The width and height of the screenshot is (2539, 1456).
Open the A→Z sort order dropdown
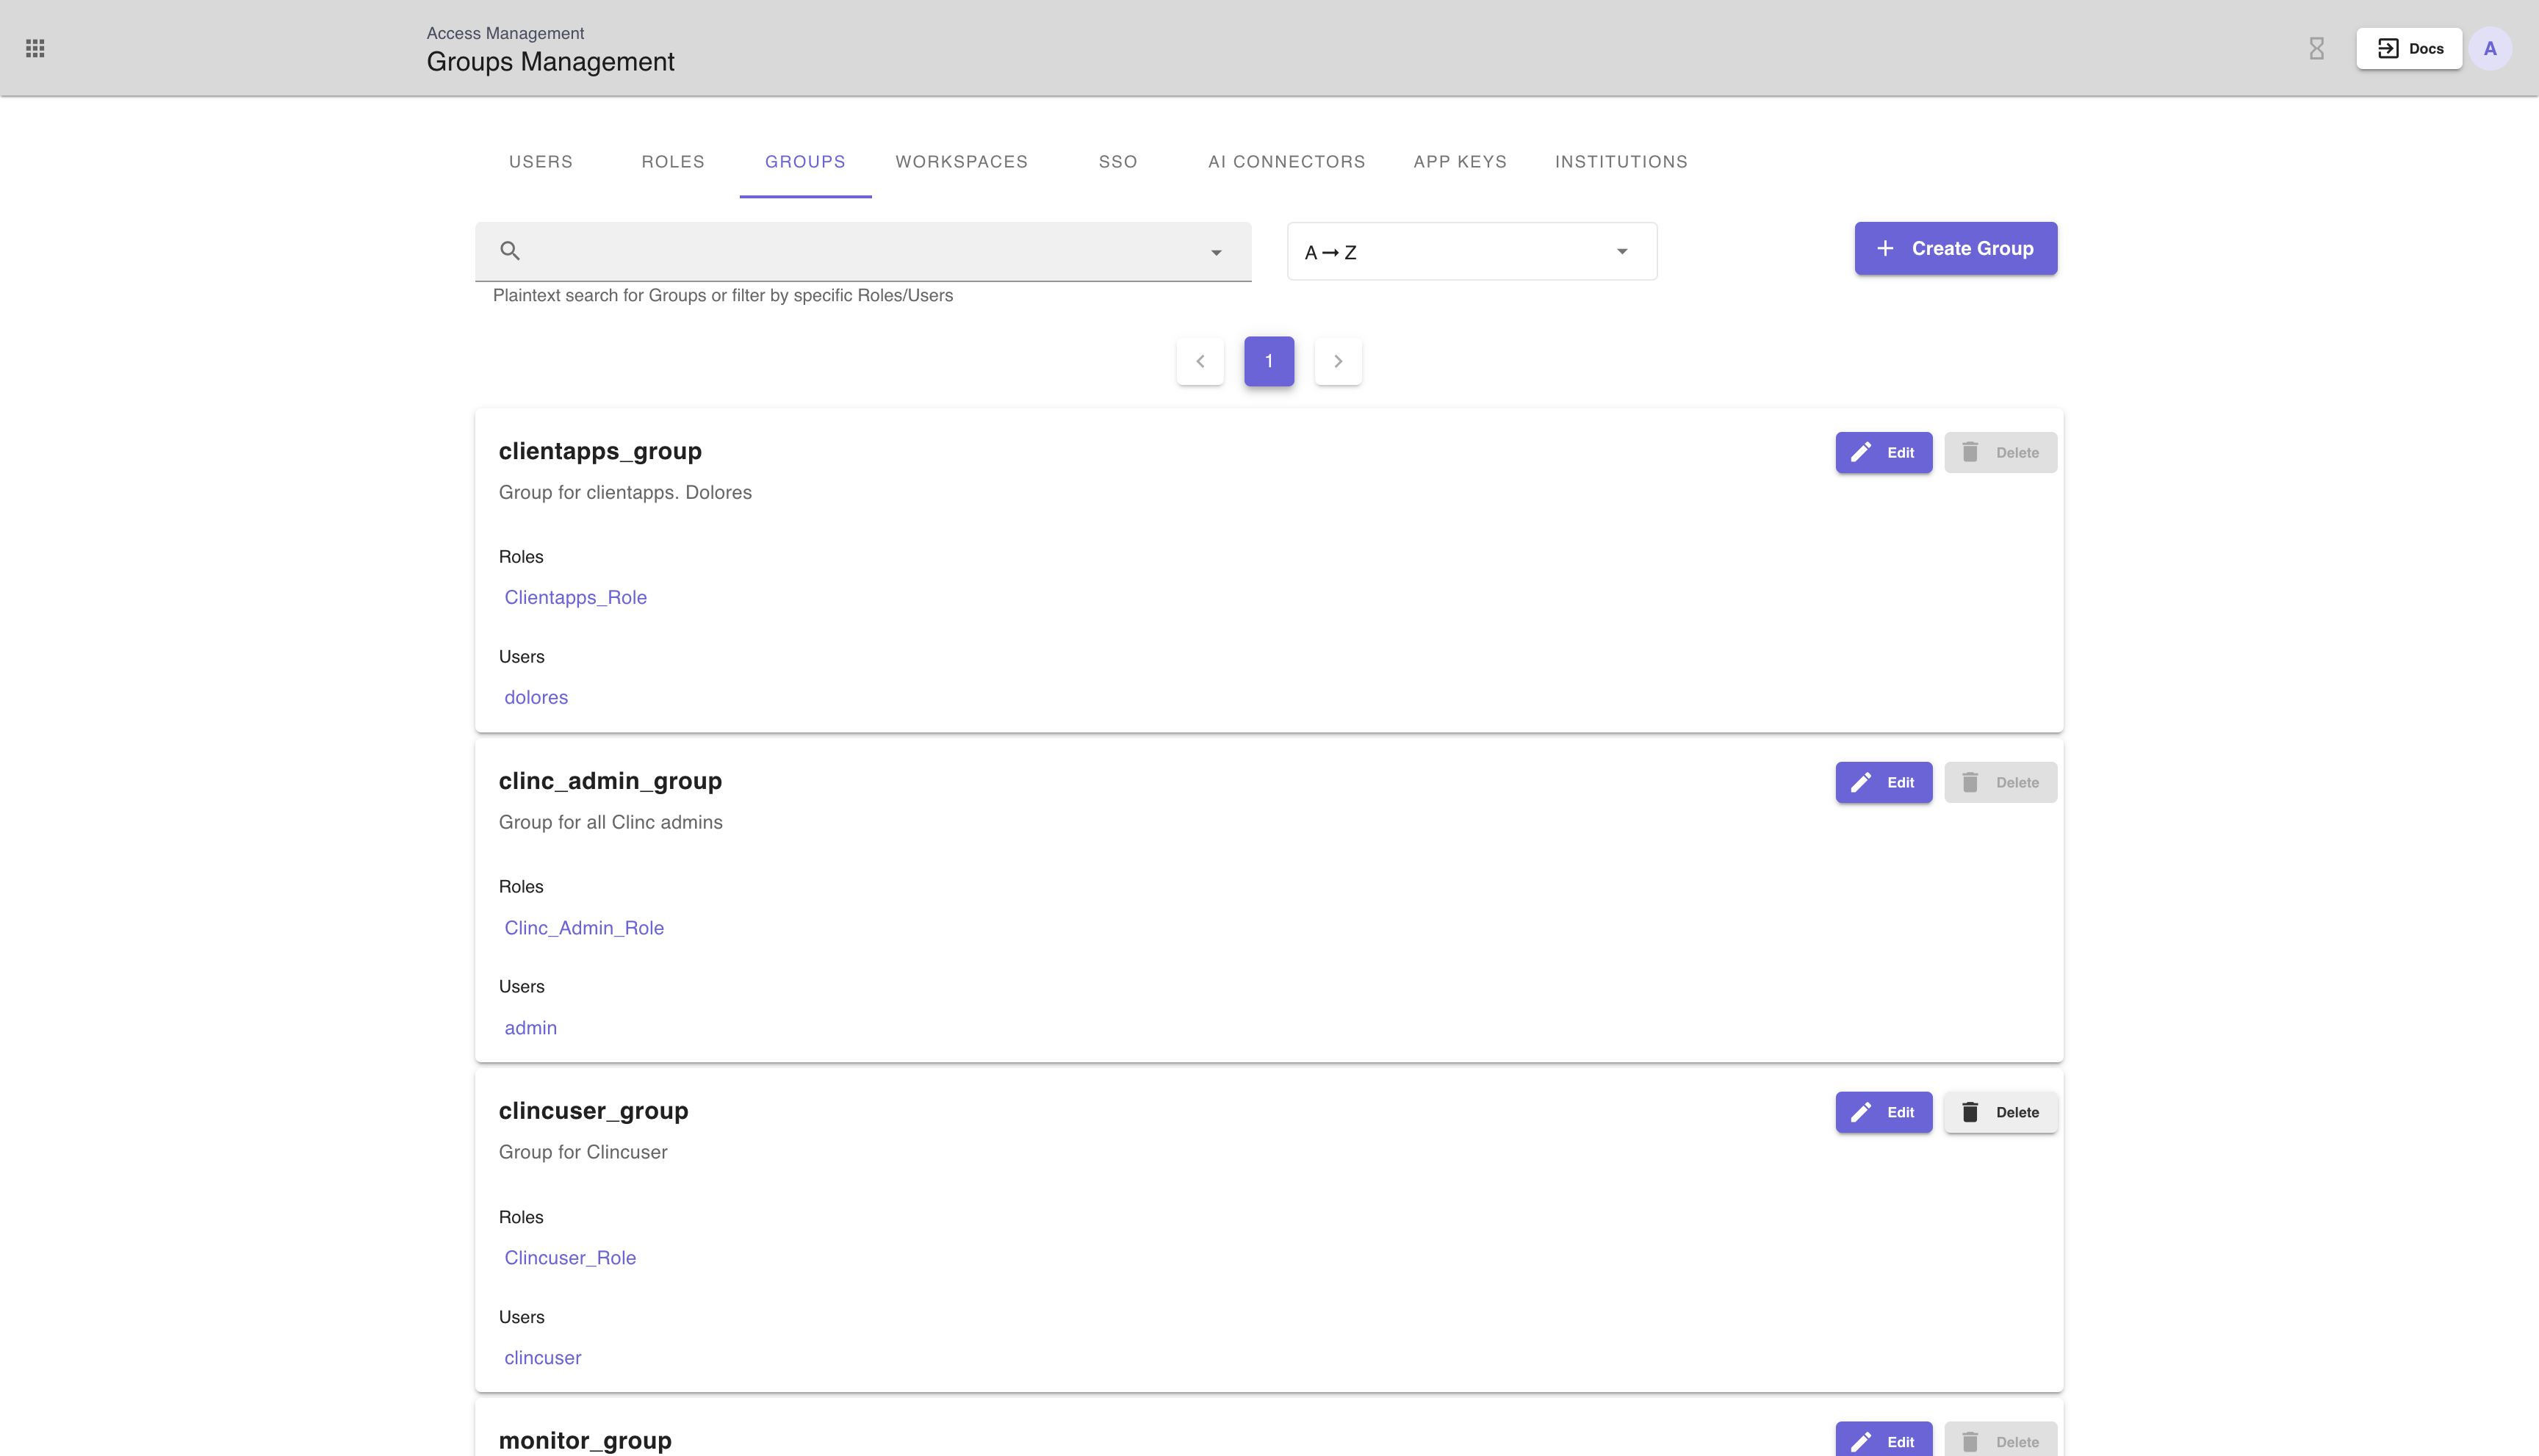pos(1471,252)
